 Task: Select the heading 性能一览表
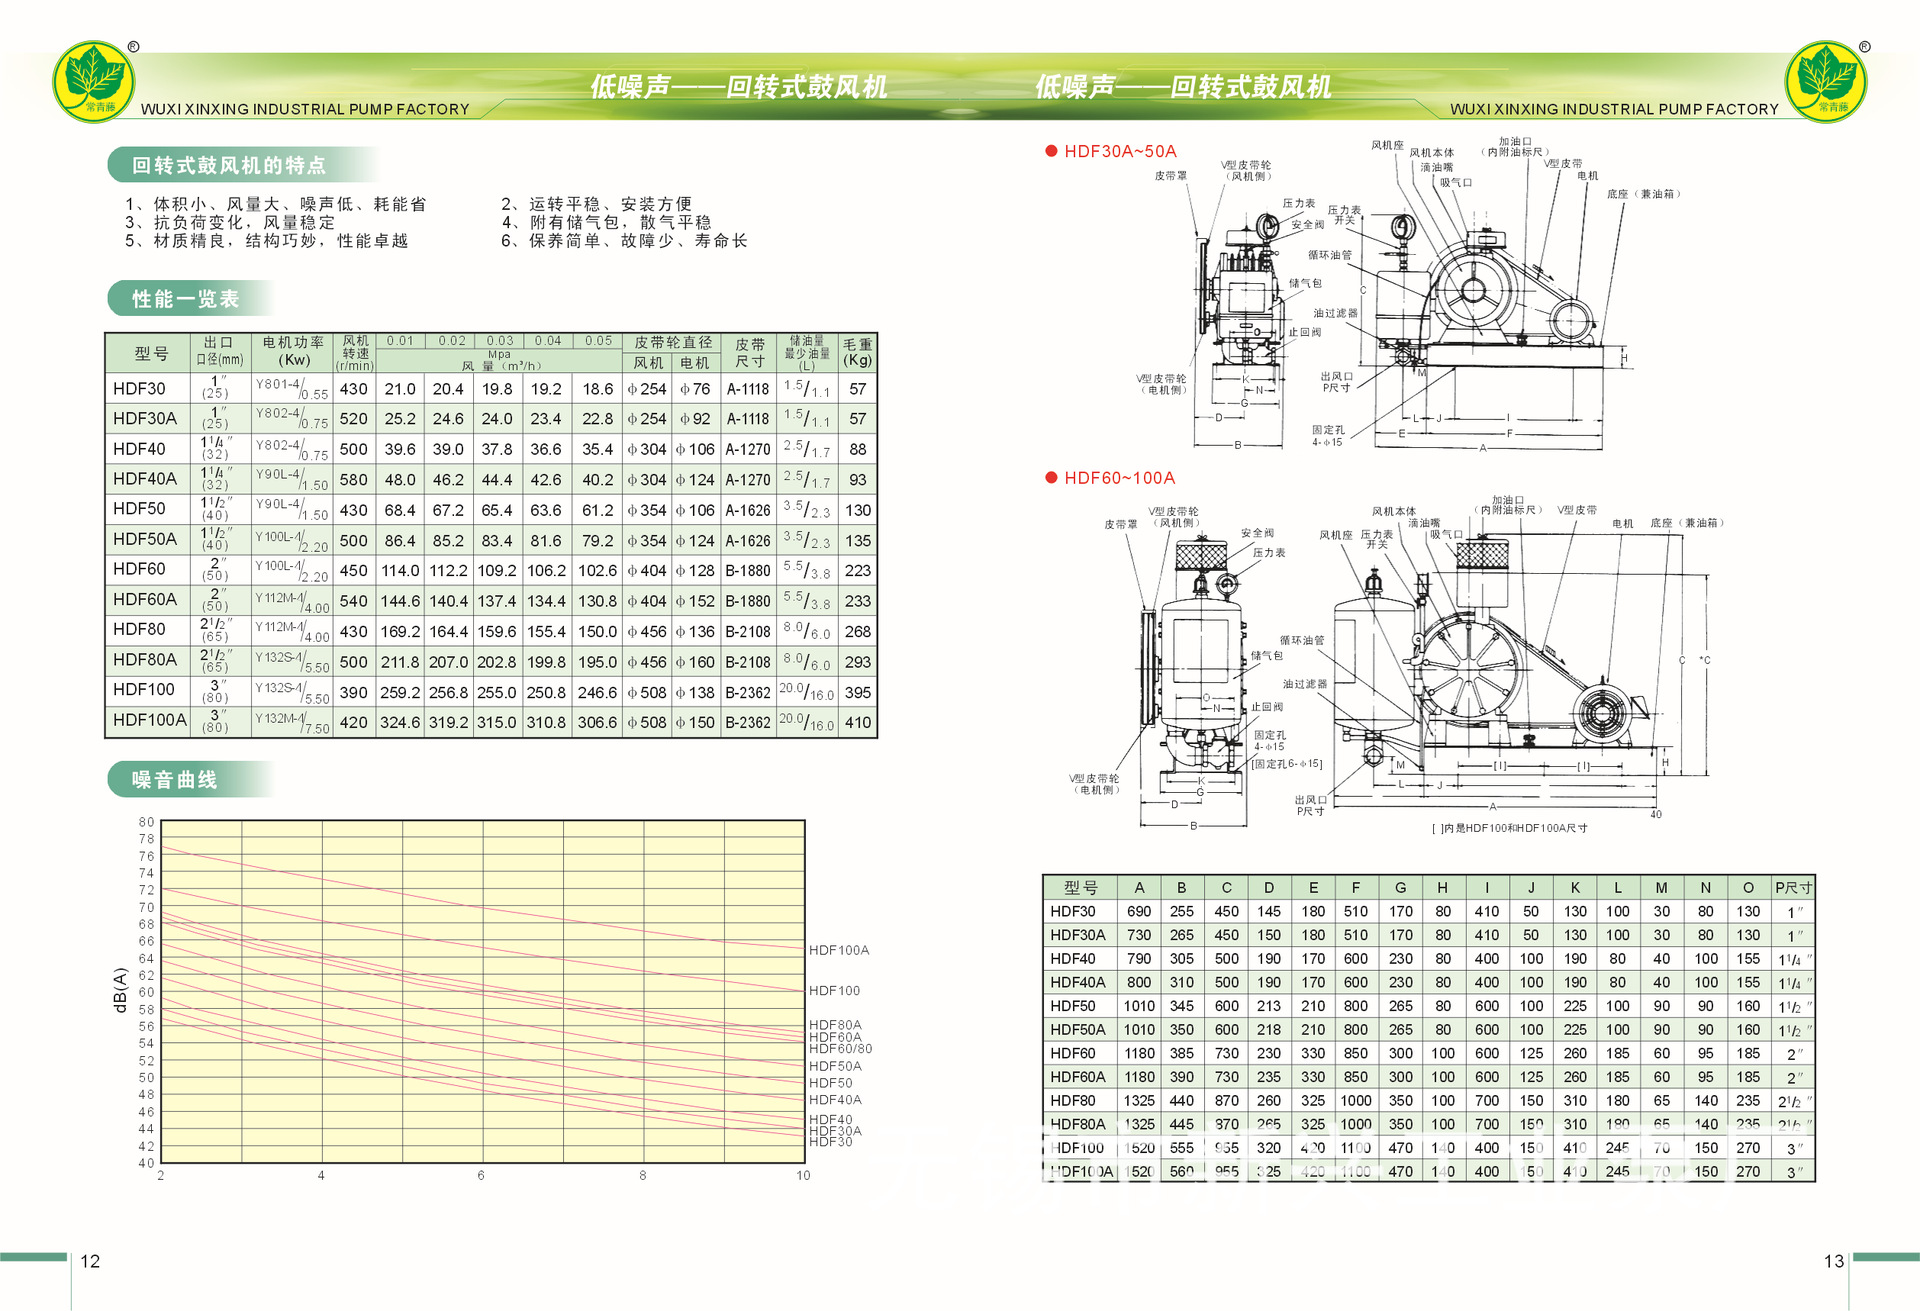[x=186, y=299]
